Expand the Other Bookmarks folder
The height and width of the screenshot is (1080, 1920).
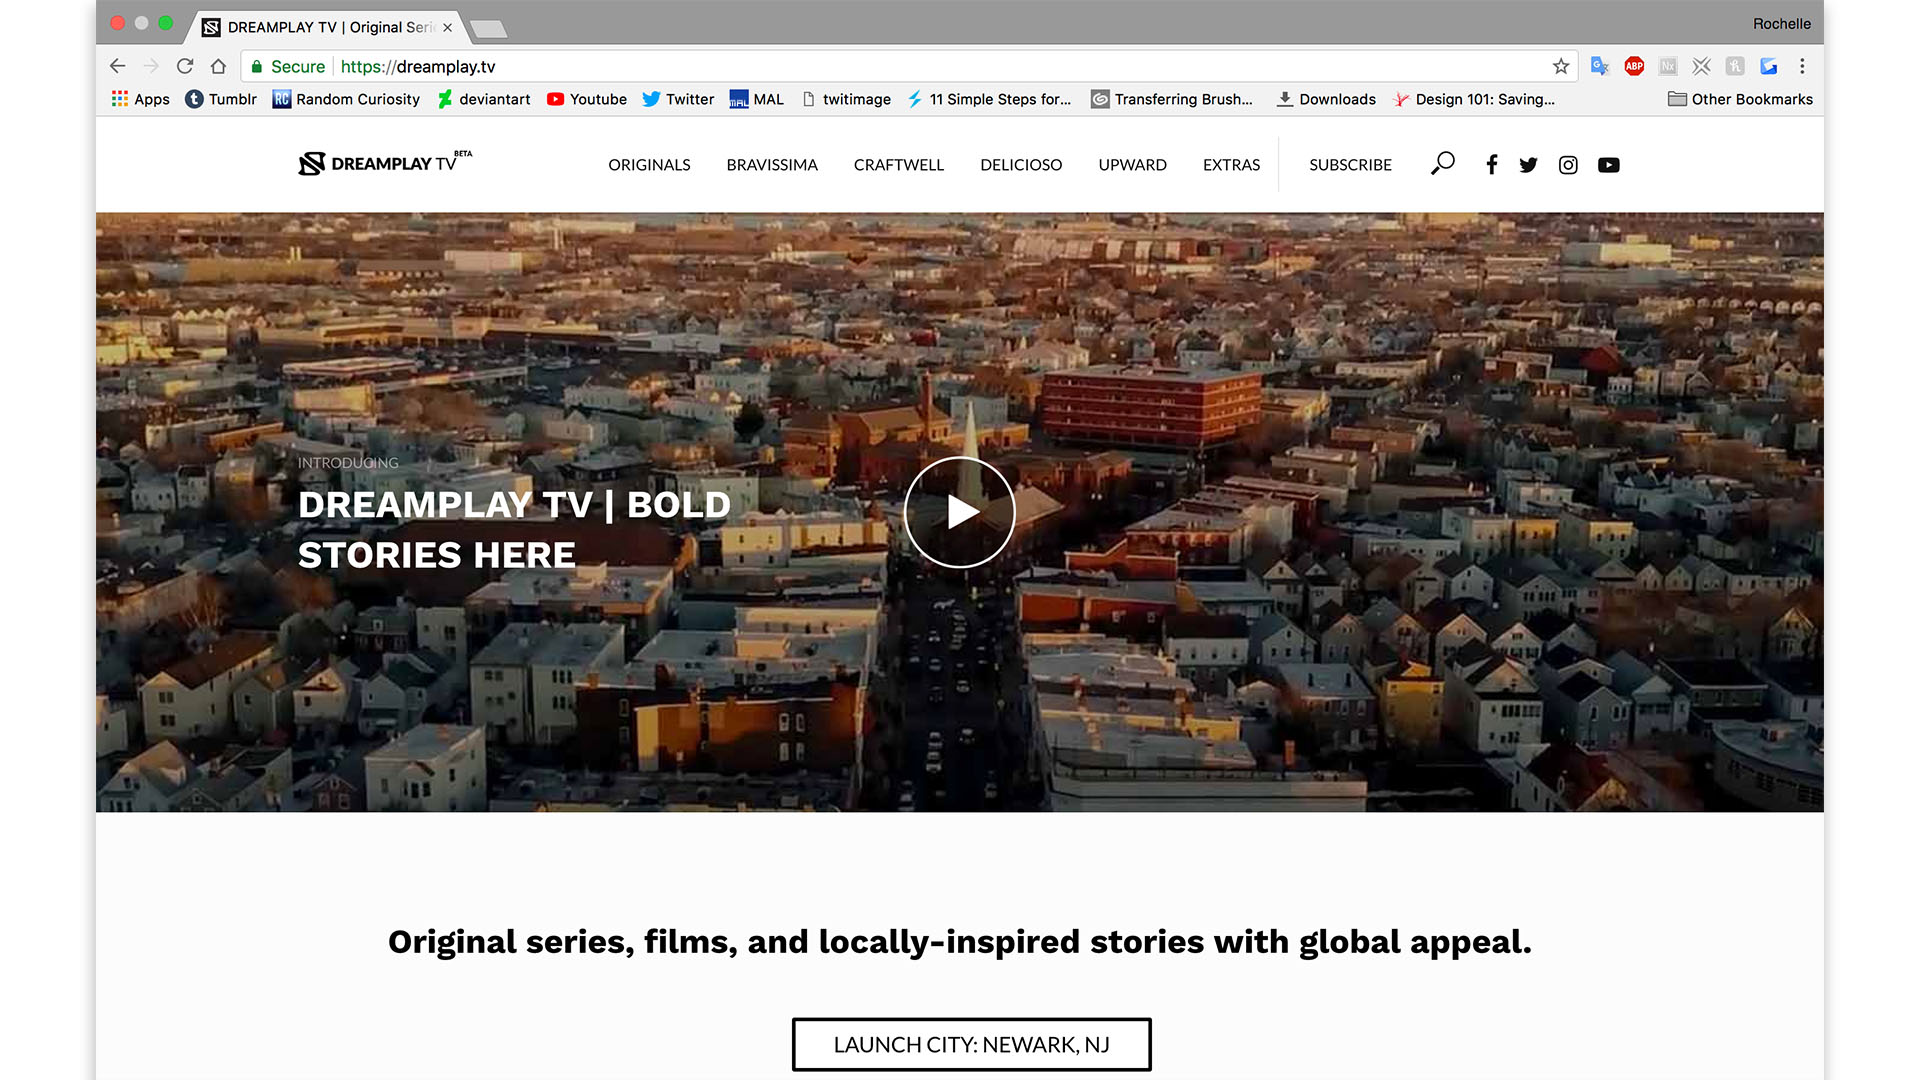pyautogui.click(x=1740, y=99)
